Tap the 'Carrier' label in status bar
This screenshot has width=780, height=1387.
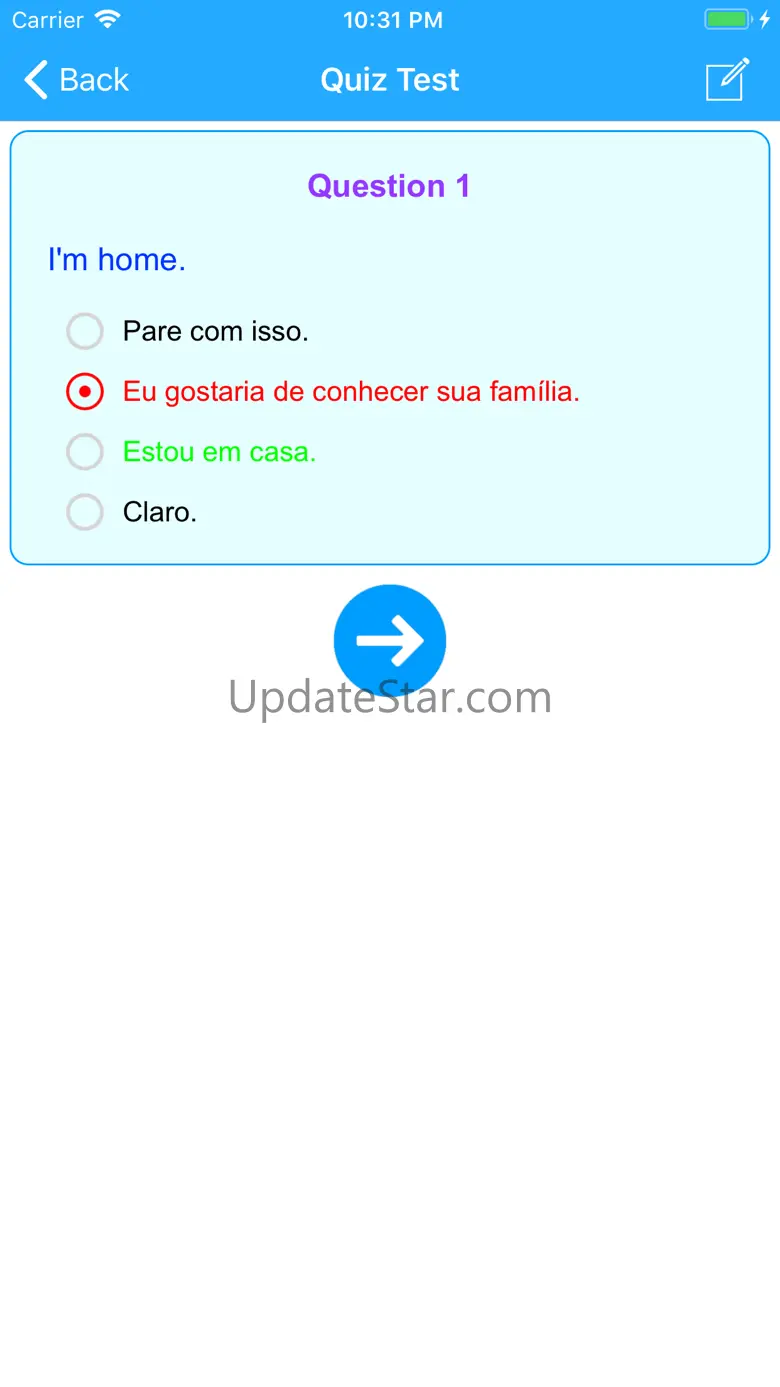(x=48, y=20)
